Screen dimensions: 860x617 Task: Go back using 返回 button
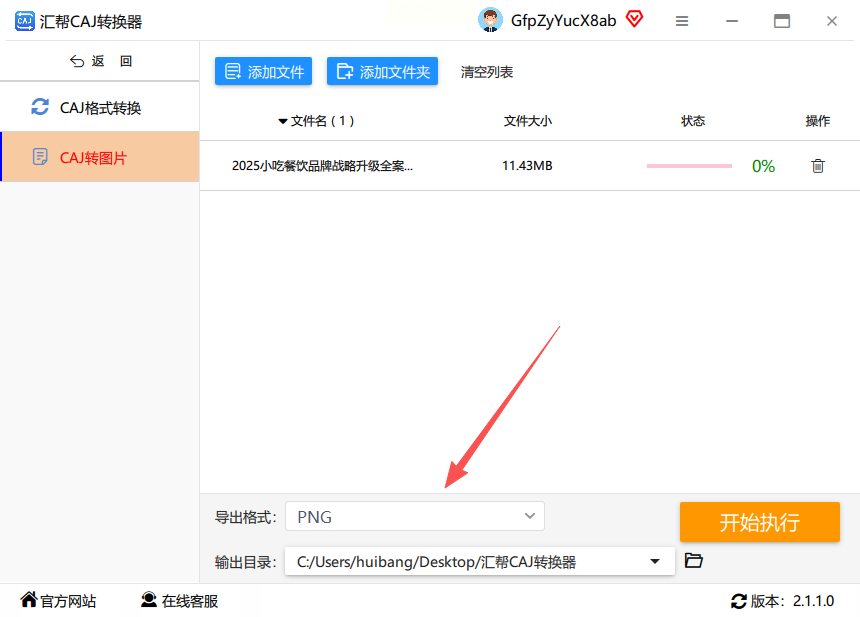click(101, 61)
